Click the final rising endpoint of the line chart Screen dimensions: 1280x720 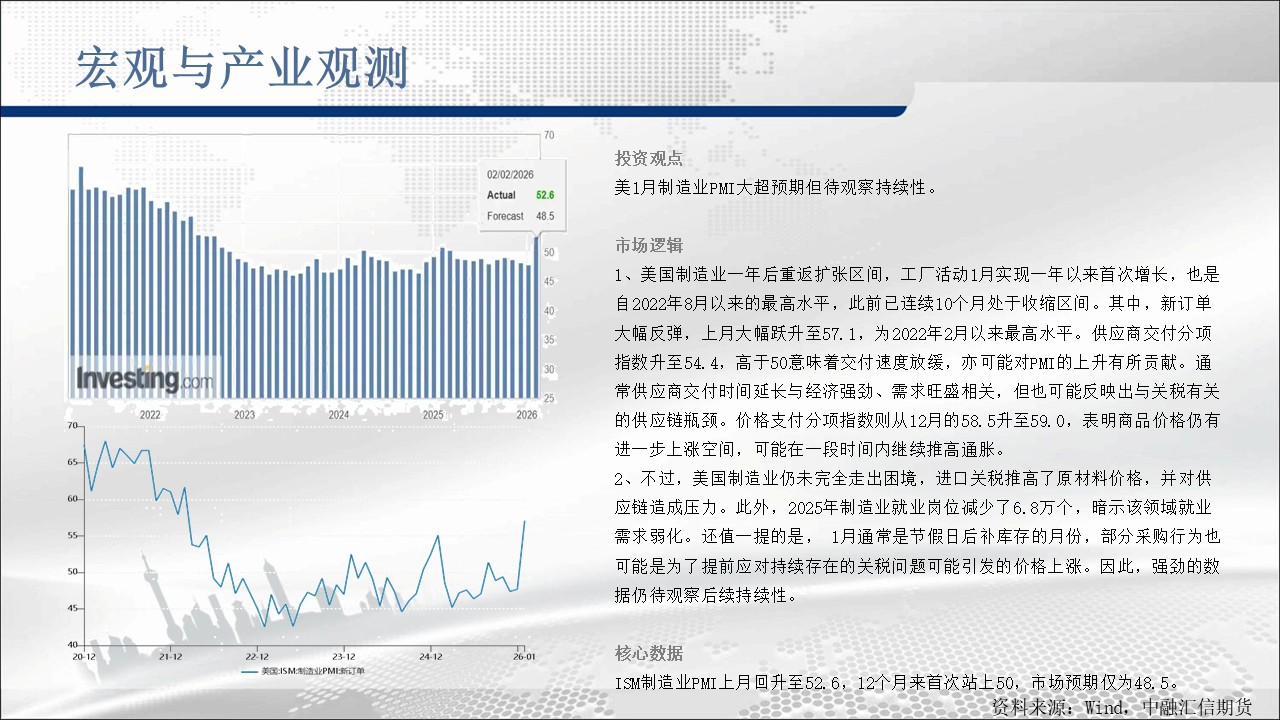pyautogui.click(x=524, y=521)
